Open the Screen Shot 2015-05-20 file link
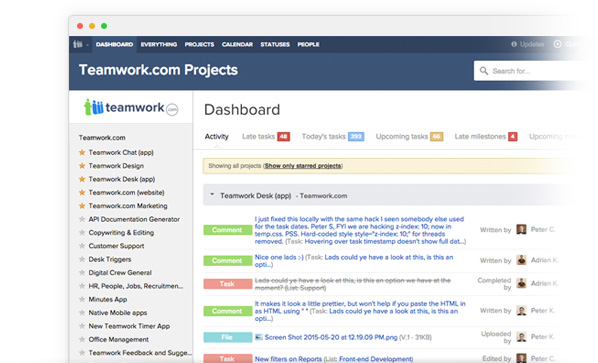598x363 pixels. (331, 337)
